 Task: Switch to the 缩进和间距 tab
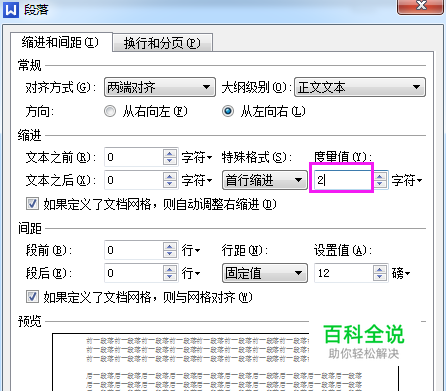(61, 43)
